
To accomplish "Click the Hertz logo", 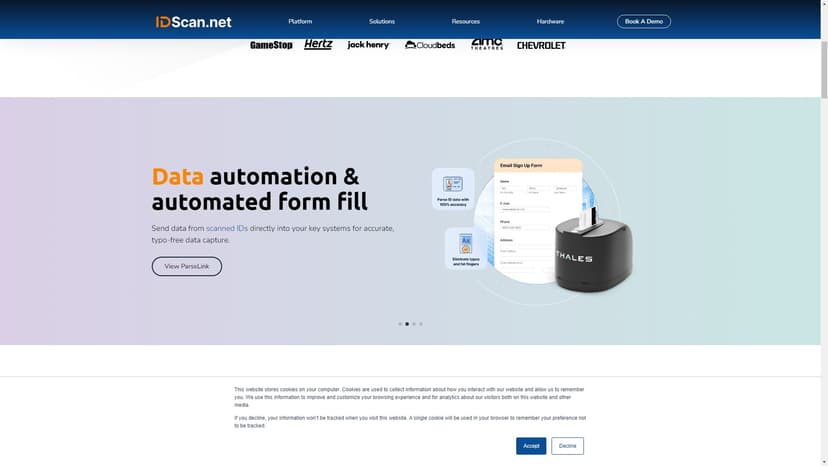I will tap(318, 44).
